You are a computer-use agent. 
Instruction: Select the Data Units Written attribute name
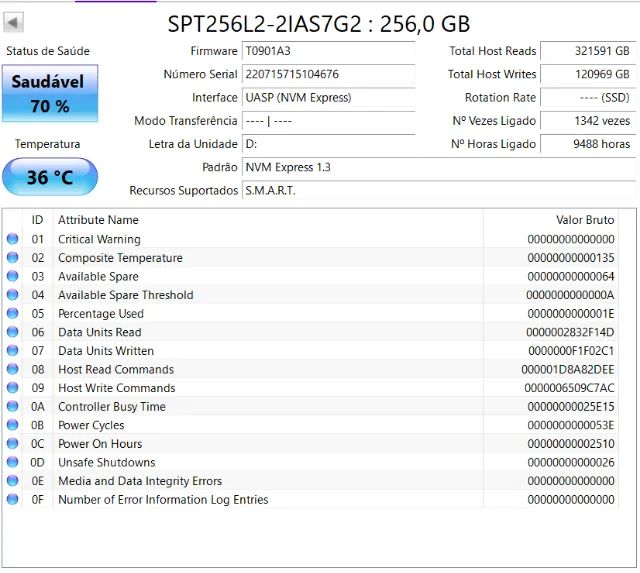106,351
